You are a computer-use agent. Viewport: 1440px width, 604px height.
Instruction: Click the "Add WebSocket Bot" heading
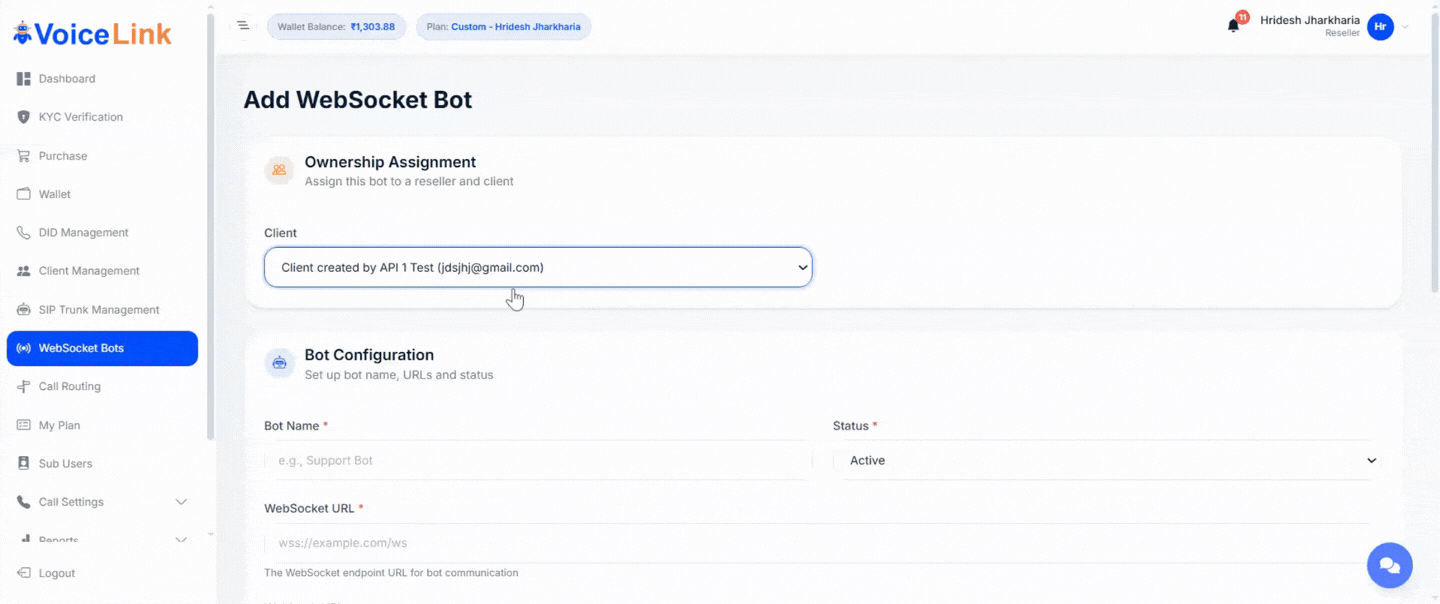tap(358, 100)
